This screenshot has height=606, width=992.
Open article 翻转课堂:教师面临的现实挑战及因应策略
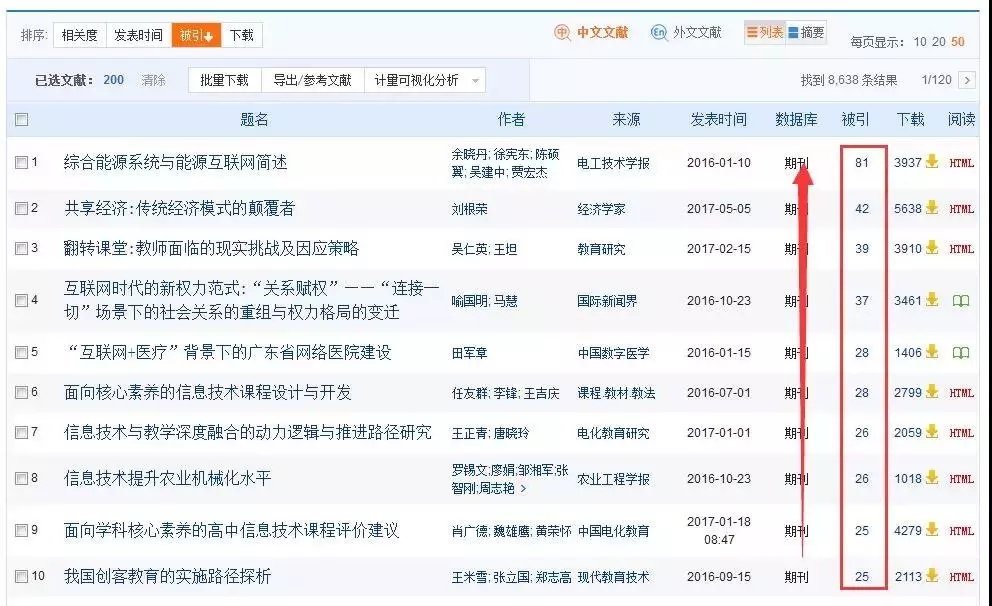pos(211,248)
